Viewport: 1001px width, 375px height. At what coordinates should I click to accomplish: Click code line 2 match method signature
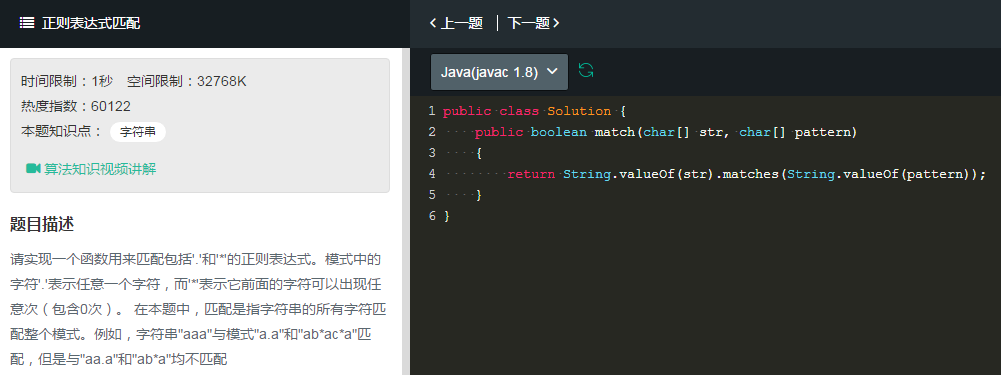[666, 132]
